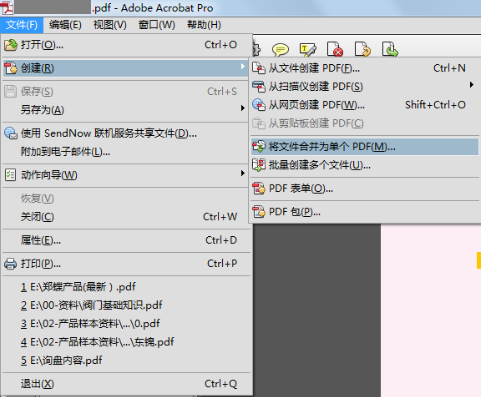Choose 打印(P)... menu entry

tap(125, 264)
